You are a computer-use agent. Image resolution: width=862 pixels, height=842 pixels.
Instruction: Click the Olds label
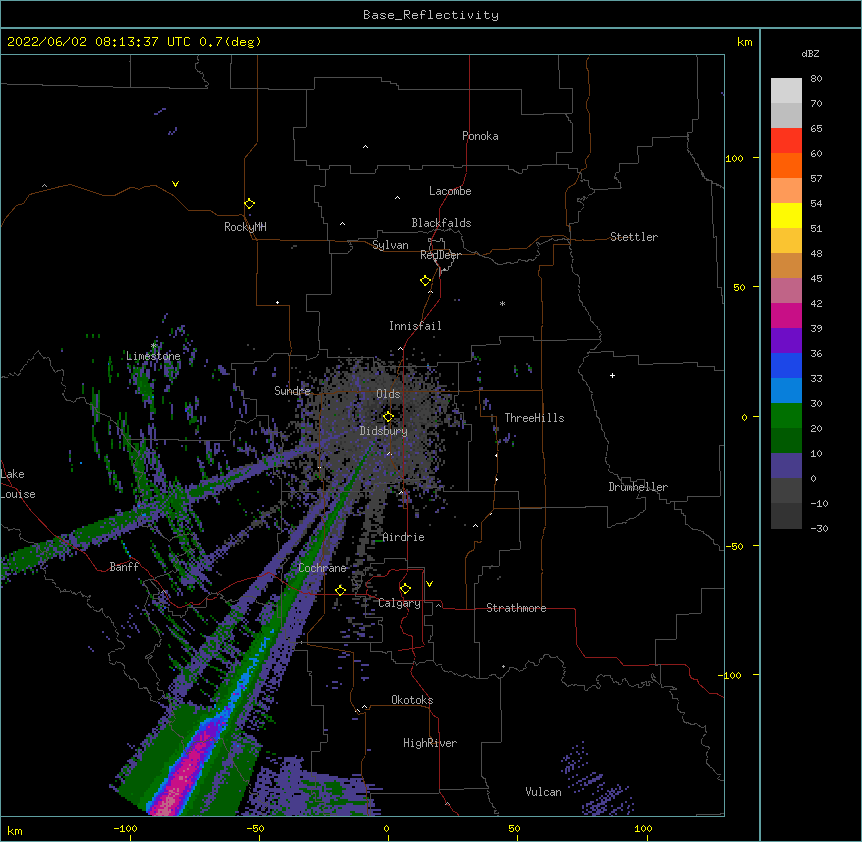(x=388, y=394)
